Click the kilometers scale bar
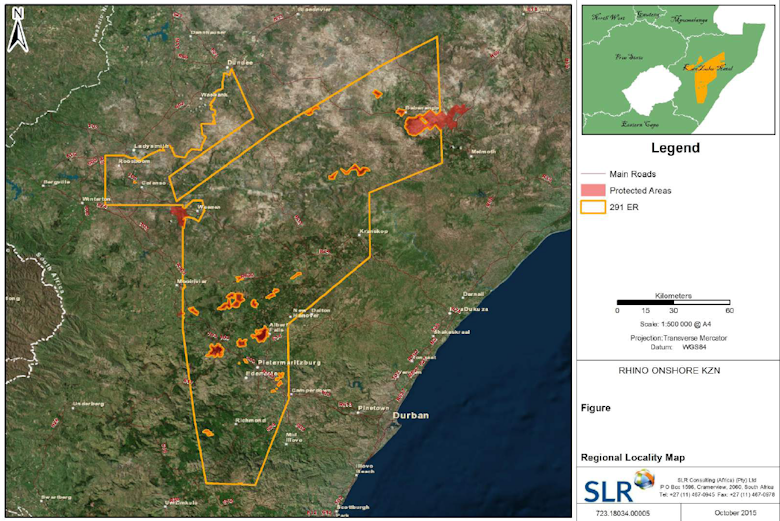This screenshot has height=521, width=780. pos(672,302)
